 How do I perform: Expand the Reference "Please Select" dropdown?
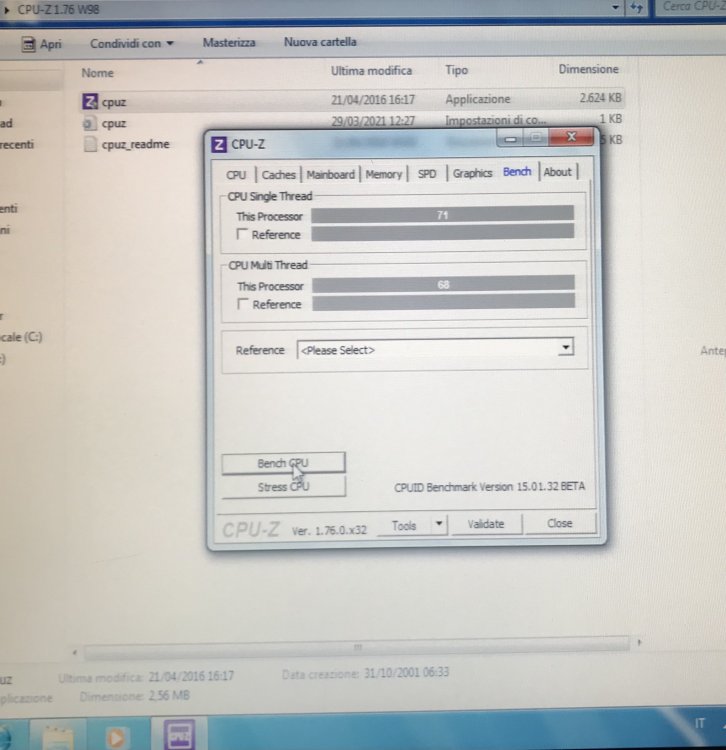(566, 348)
